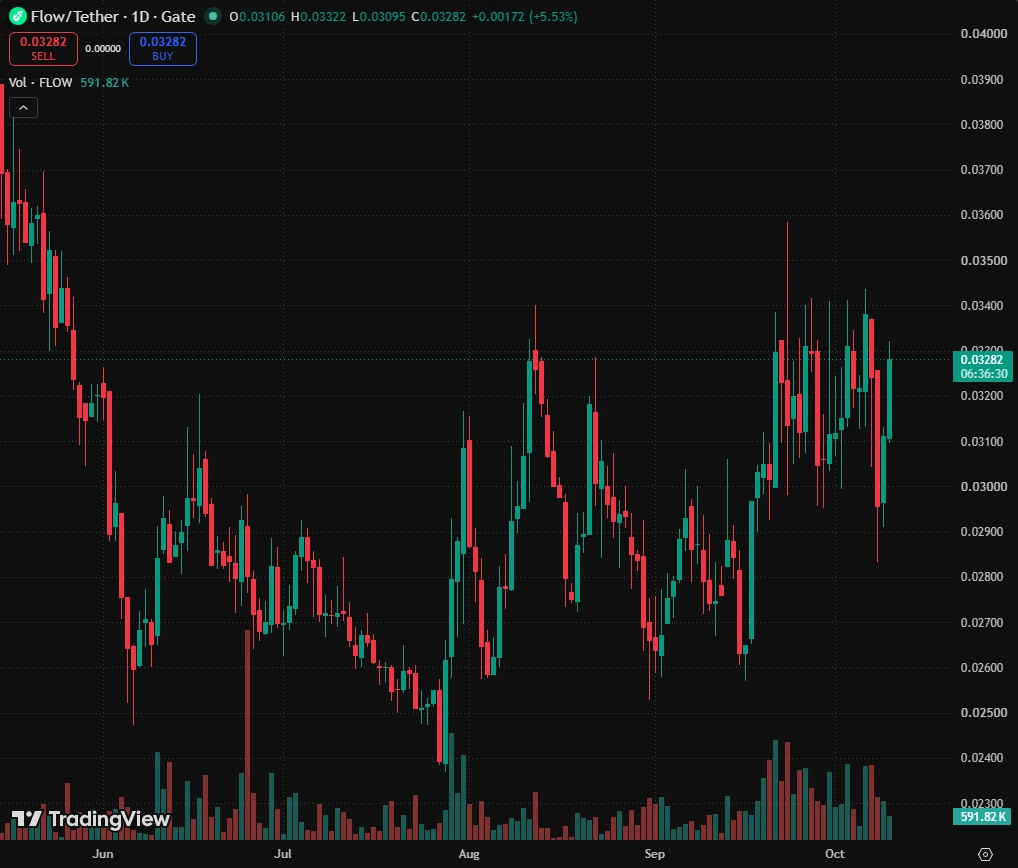
Task: Click the 0.03600 price axis label
Action: click(984, 215)
